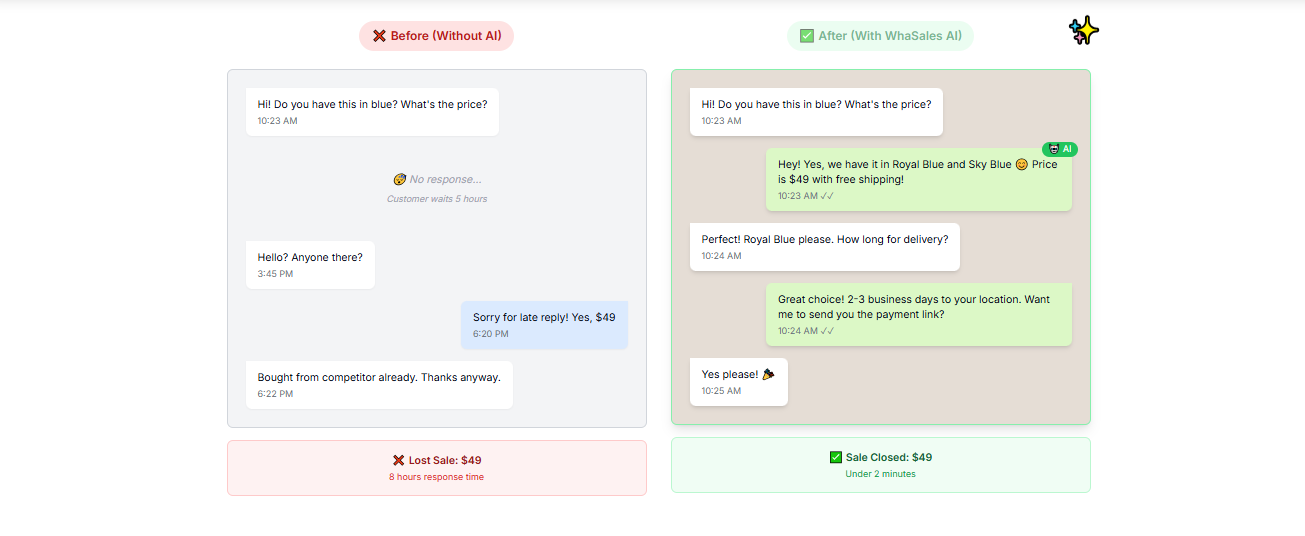1305x536 pixels.
Task: Click 'Great choice! 2-3 business days' reply
Action: pyautogui.click(x=919, y=315)
